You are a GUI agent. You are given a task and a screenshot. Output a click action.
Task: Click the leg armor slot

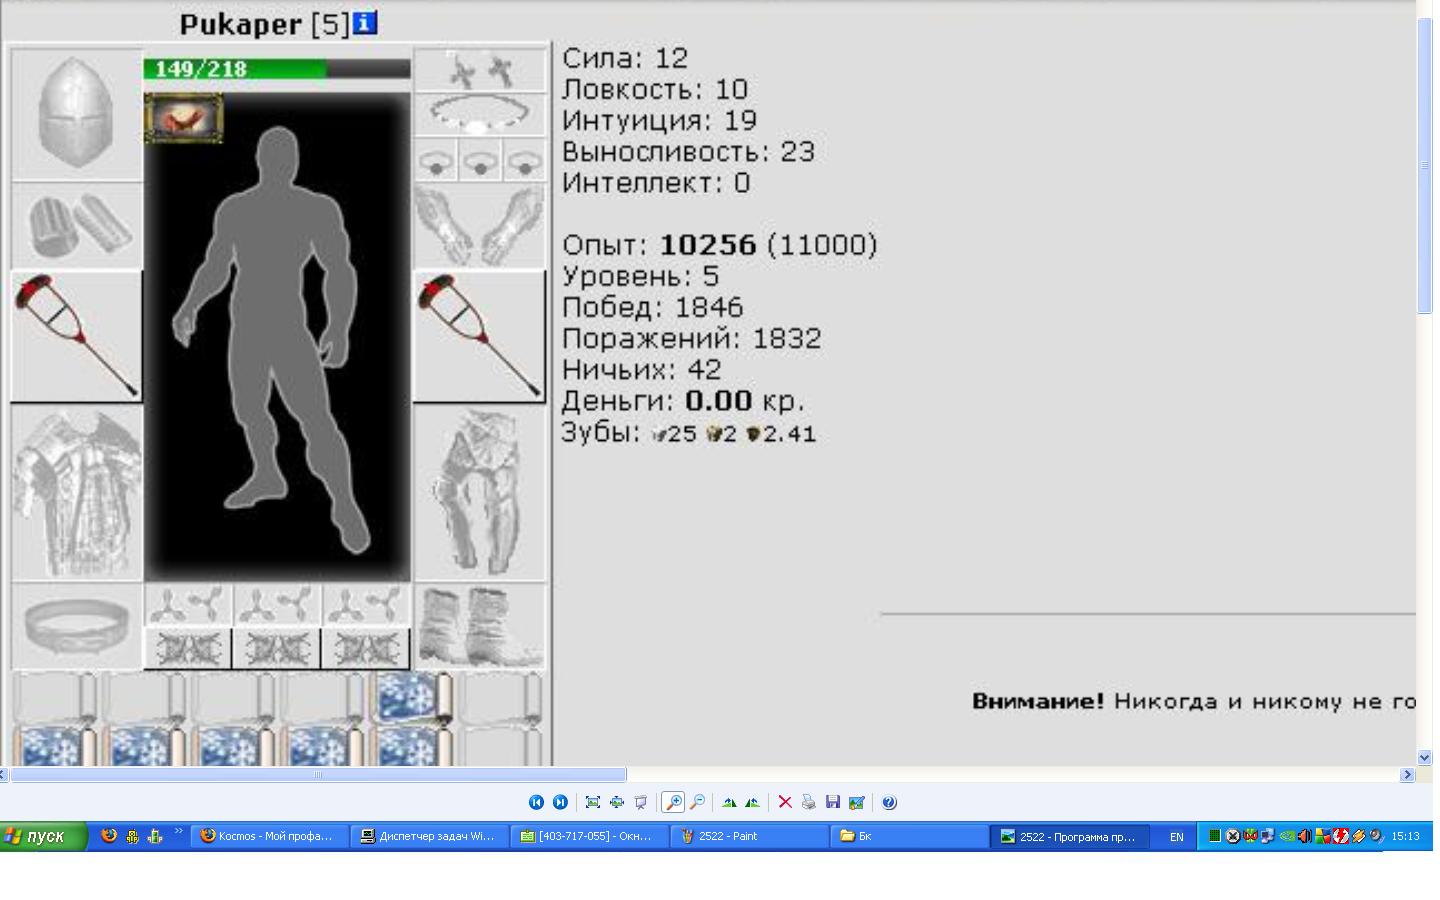(479, 493)
